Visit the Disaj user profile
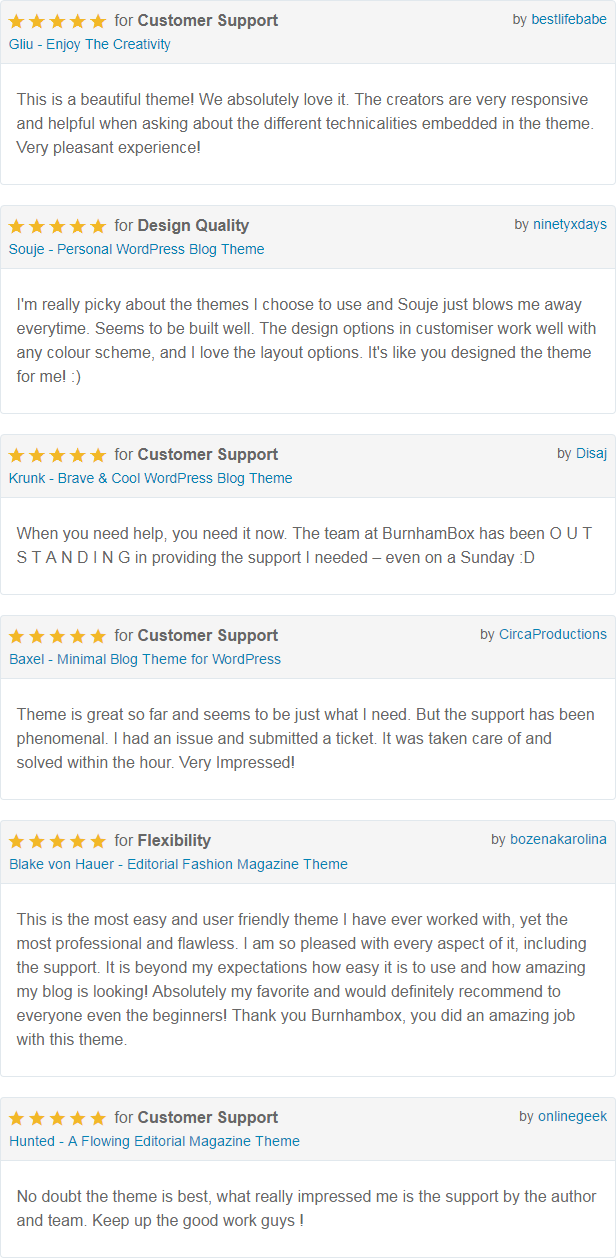Screen dimensions: 616x1258 tap(591, 453)
